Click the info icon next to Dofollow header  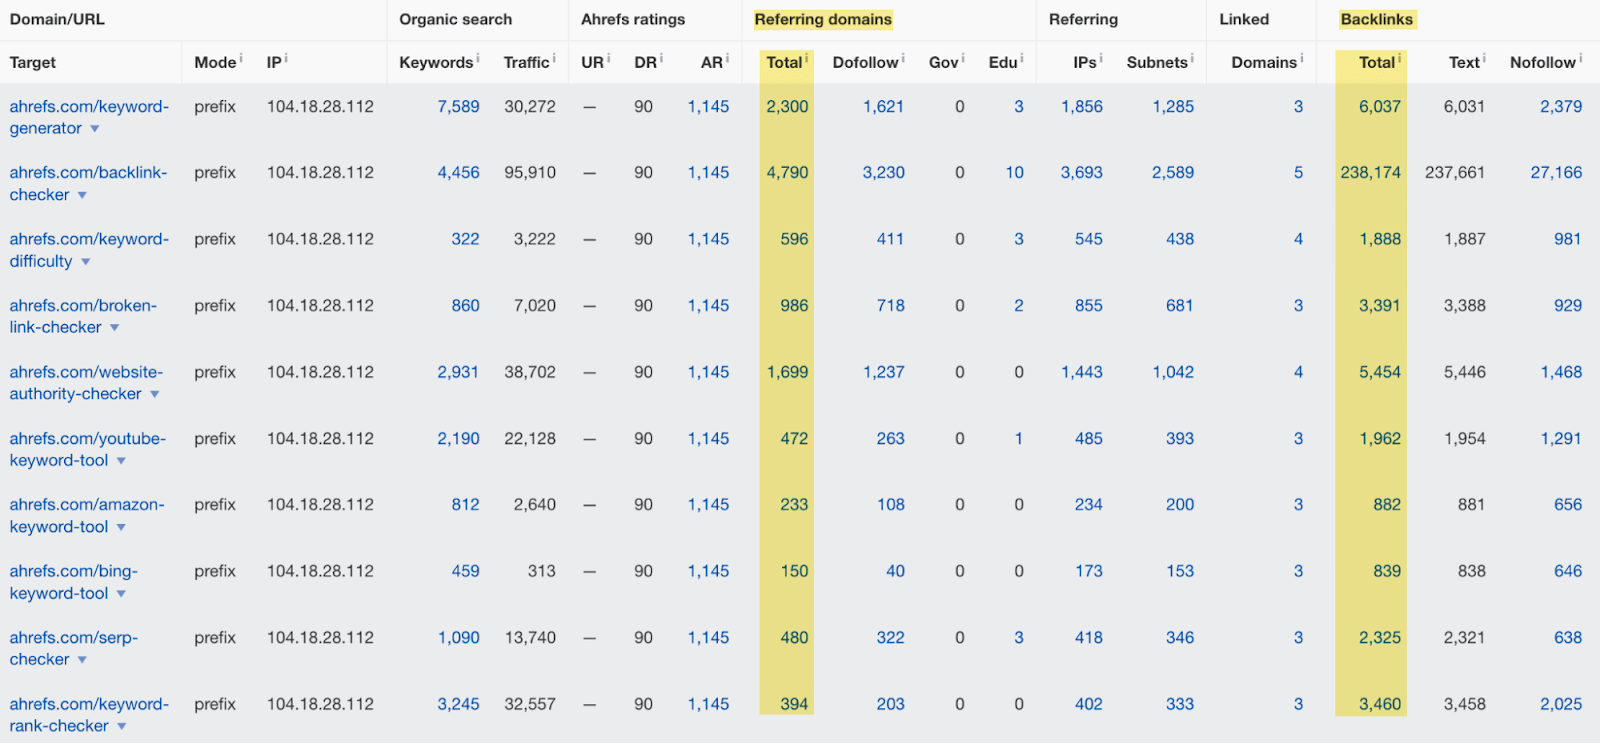point(903,58)
